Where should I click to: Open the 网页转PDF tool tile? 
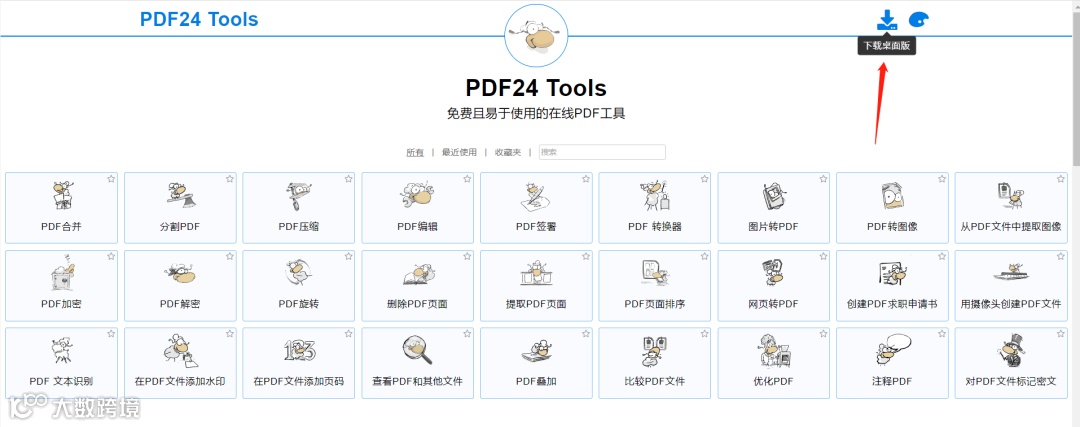point(773,286)
